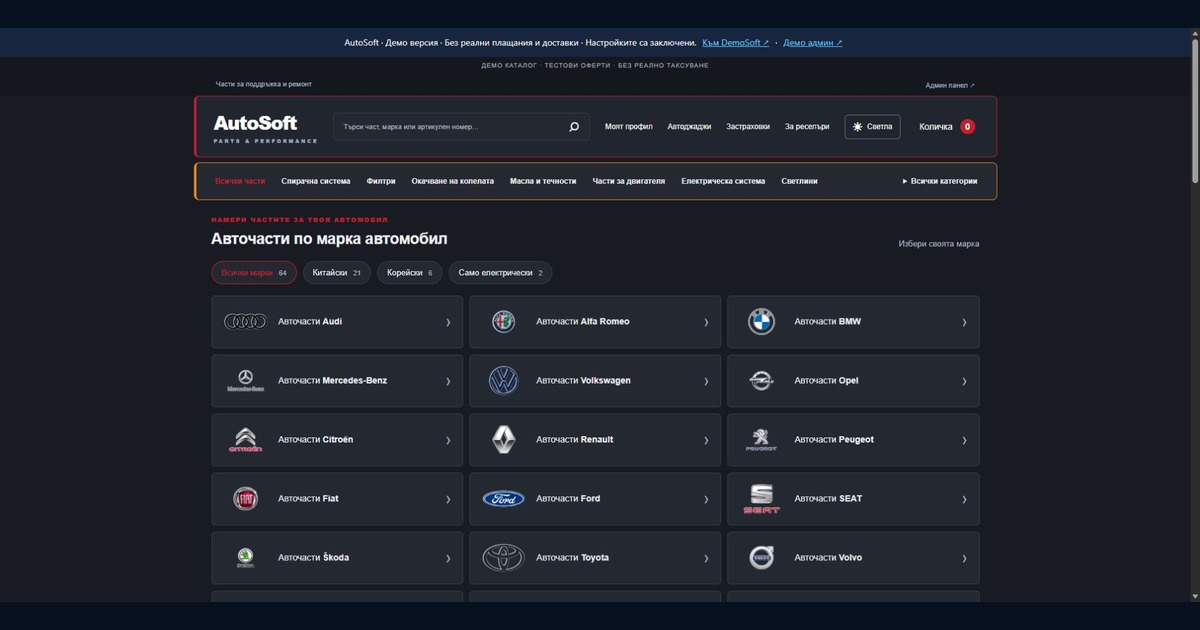Click the AutoSoft site logo
This screenshot has height=630, width=1200.
(x=265, y=128)
